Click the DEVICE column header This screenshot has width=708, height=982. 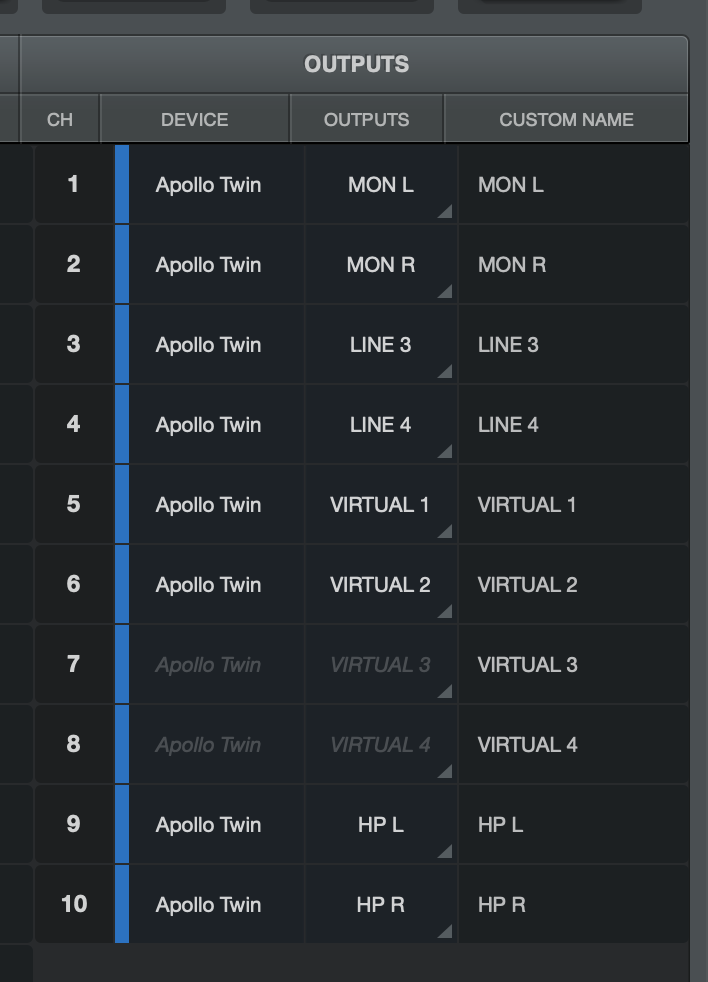(x=195, y=119)
